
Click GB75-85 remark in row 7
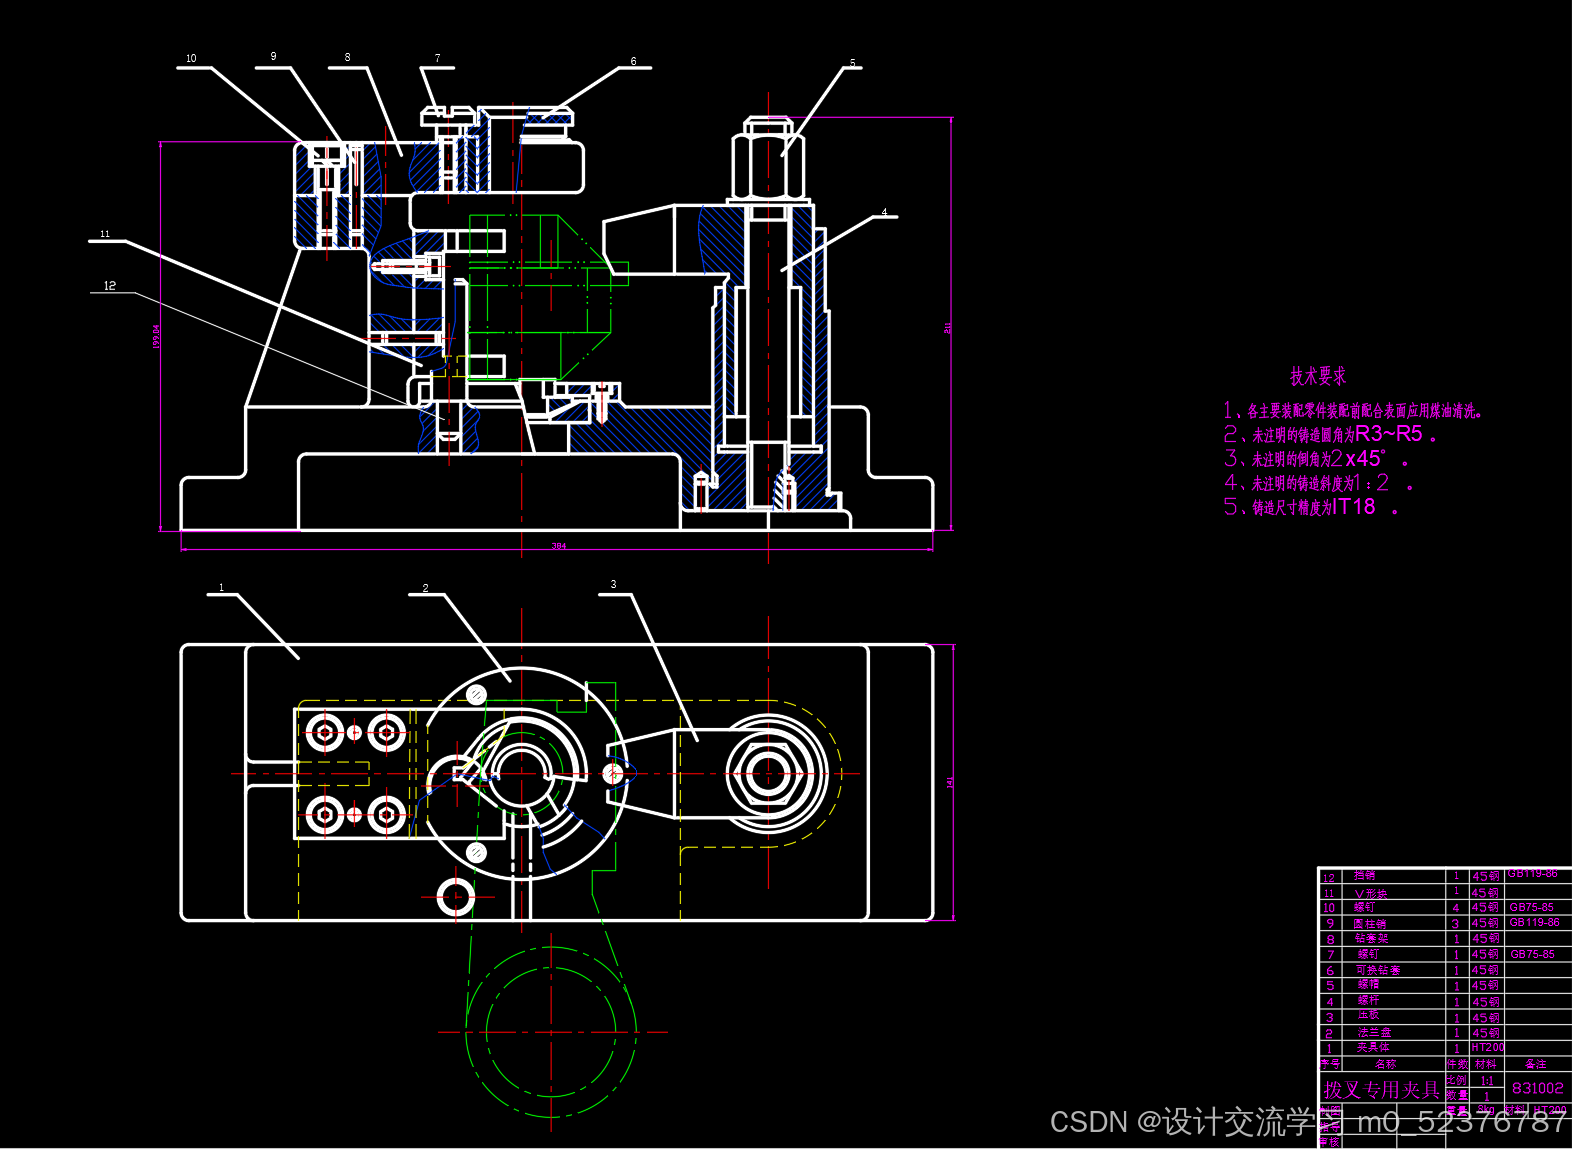[1532, 954]
